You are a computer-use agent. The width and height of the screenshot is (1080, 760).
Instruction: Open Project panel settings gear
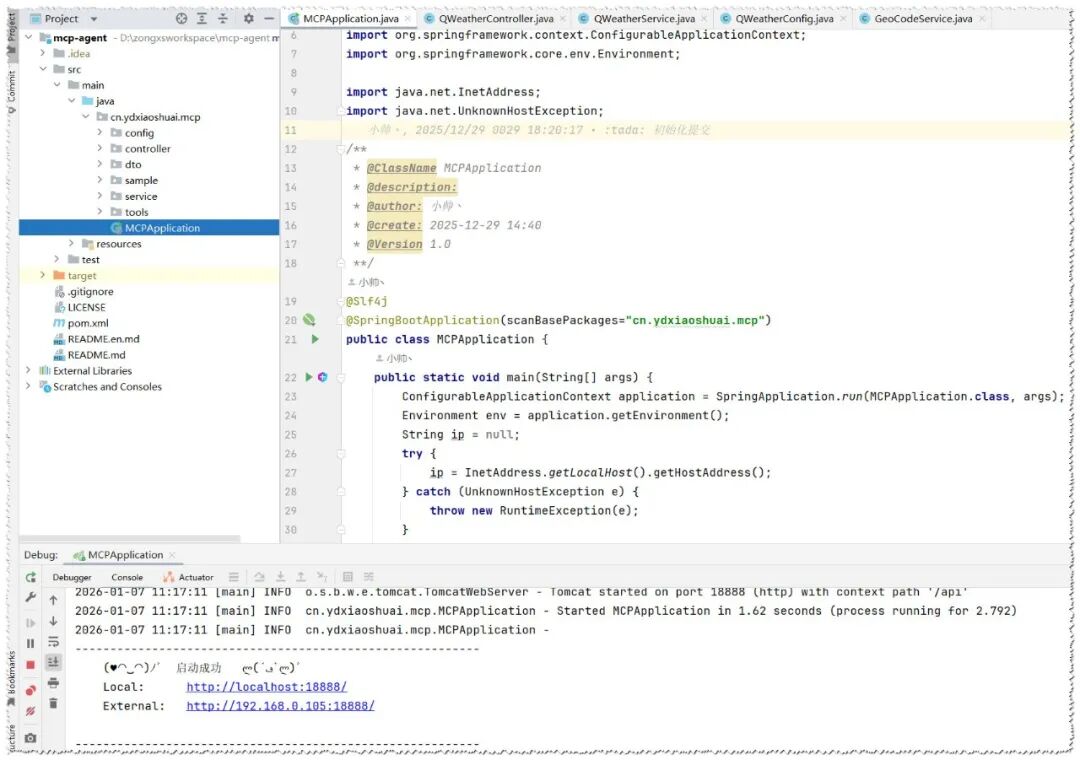[x=248, y=19]
